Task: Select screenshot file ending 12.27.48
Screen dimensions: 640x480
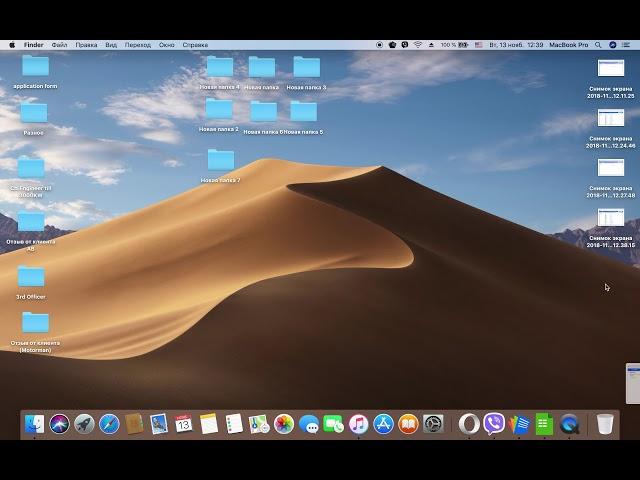Action: 611,167
